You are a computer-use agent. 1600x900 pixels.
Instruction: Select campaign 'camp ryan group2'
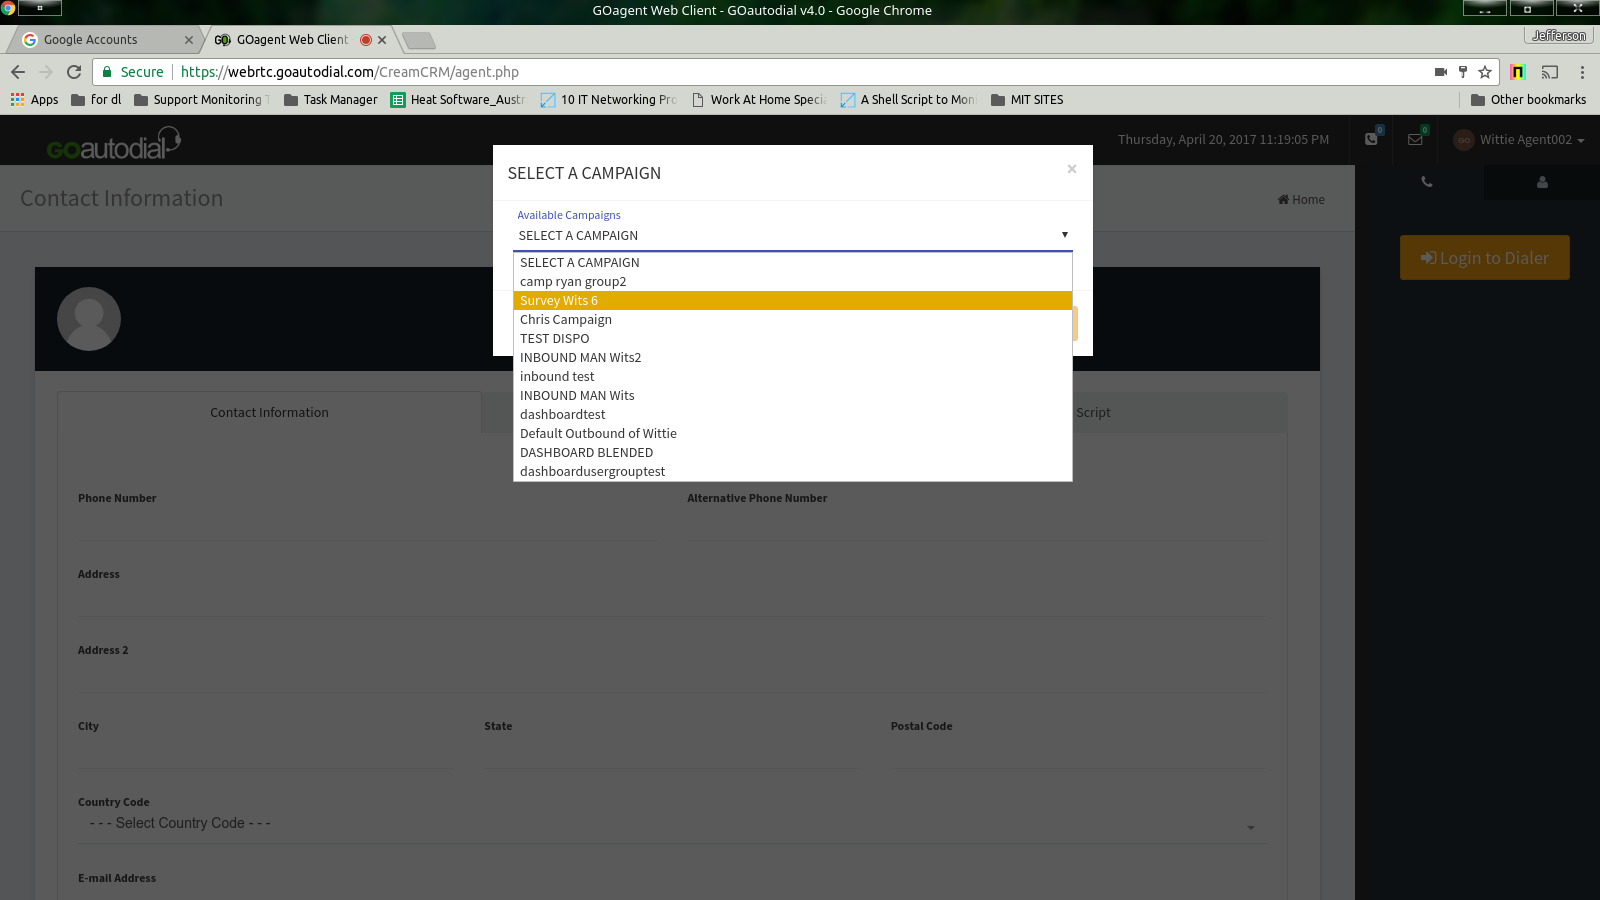793,282
